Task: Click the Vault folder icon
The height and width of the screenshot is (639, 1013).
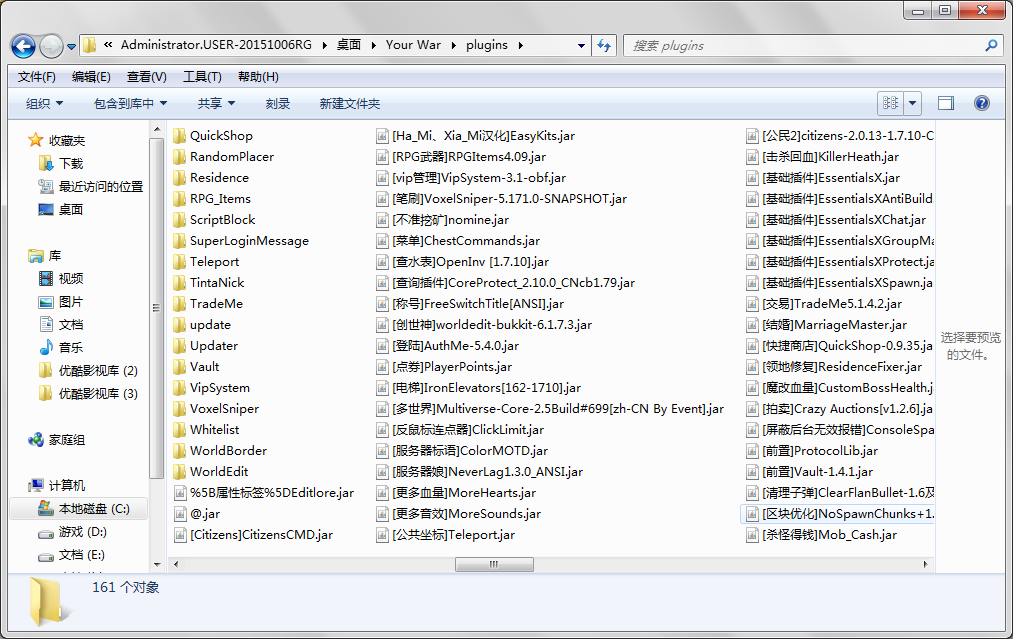Action: (x=180, y=366)
